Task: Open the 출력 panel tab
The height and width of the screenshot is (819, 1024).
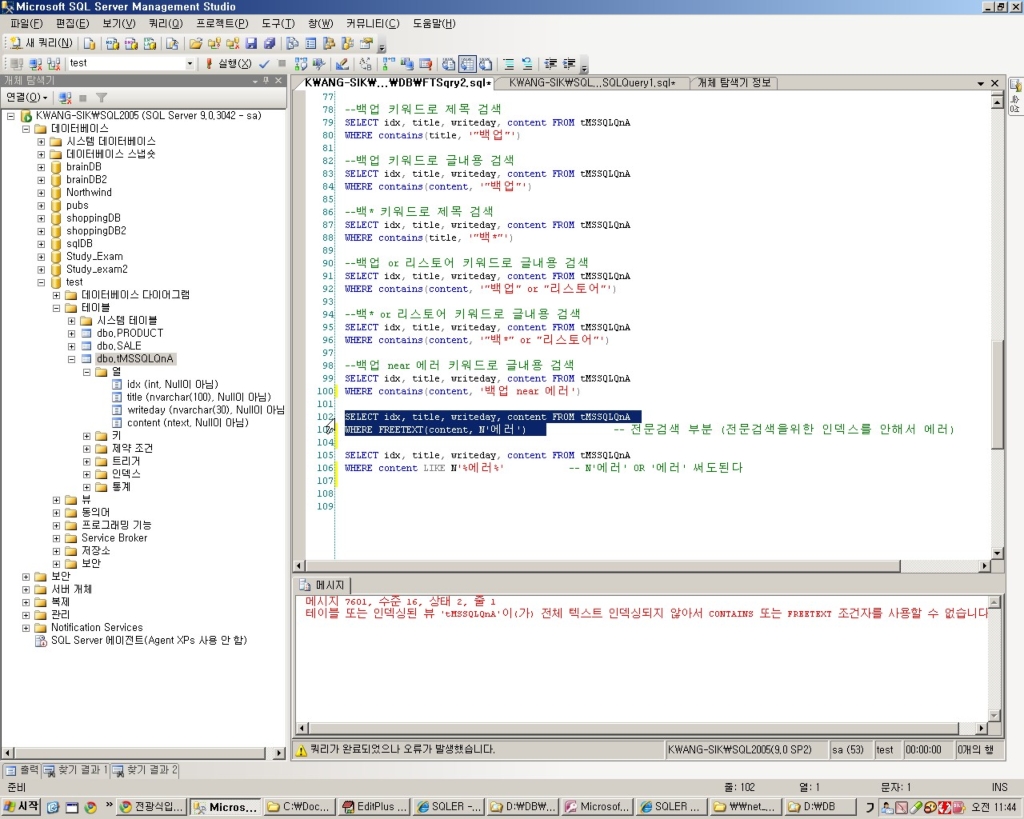Action: 22,770
